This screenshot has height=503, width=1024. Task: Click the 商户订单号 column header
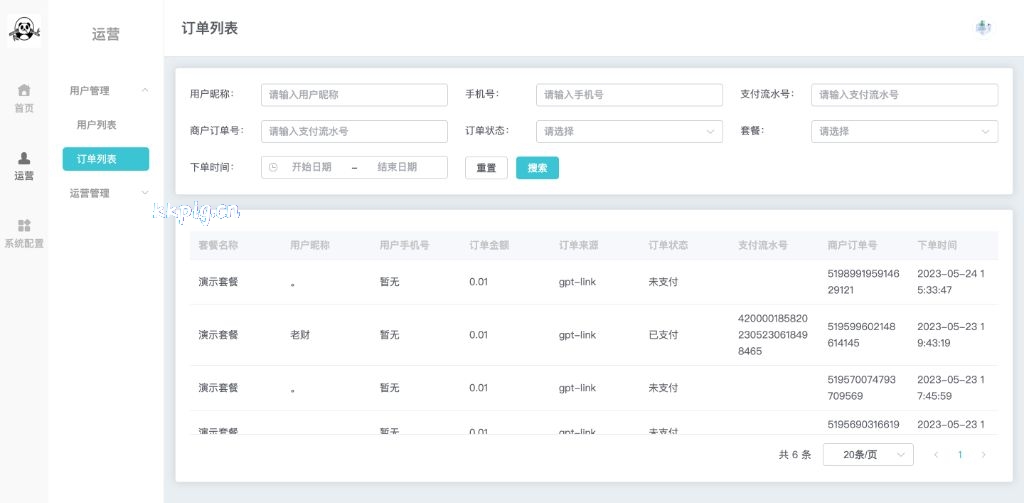pyautogui.click(x=852, y=246)
